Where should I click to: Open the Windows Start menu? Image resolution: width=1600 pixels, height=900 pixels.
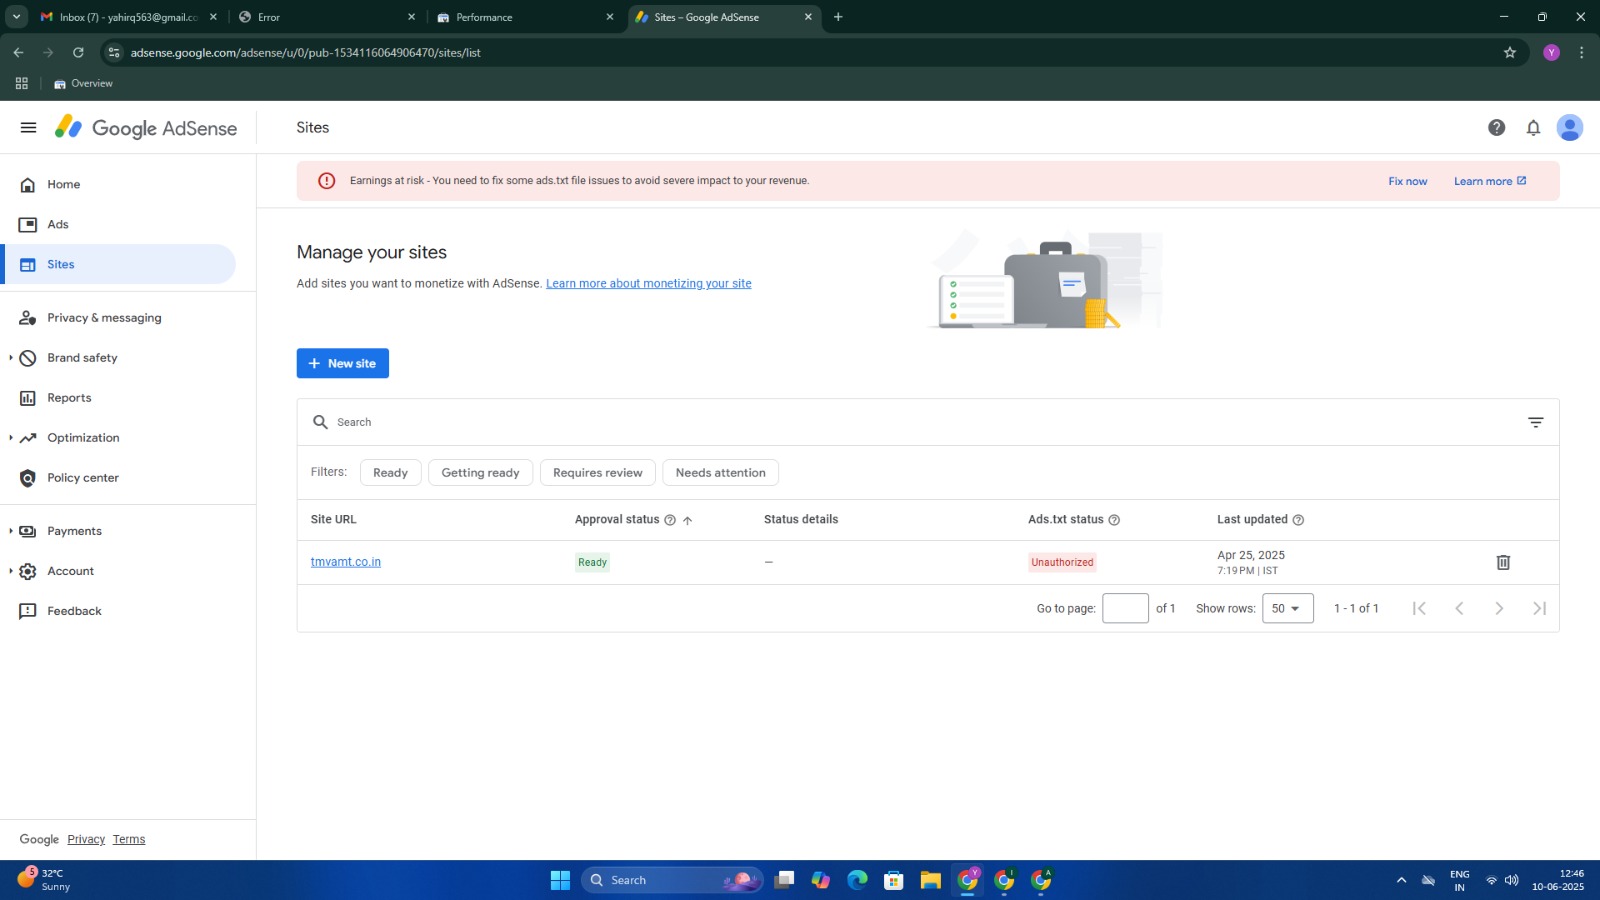tap(560, 880)
